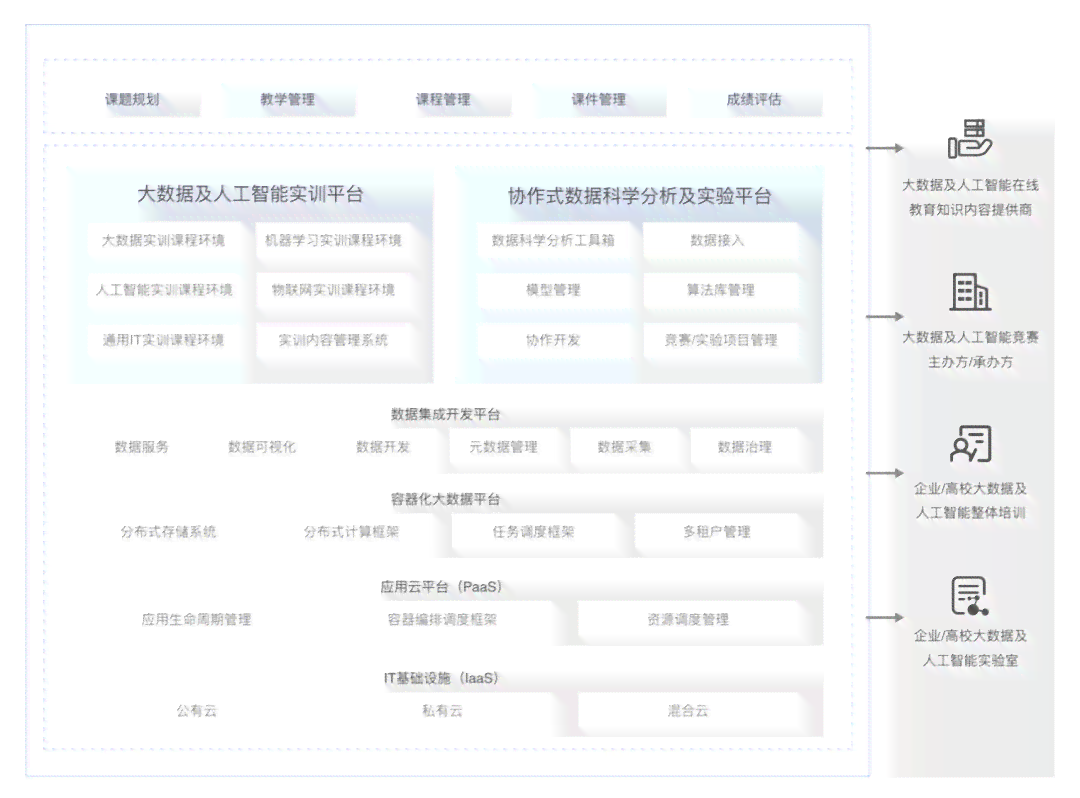Screen dimensions: 1080x798
Task: Click the 大数据及人工智能实训平台 heading
Action: 250,194
